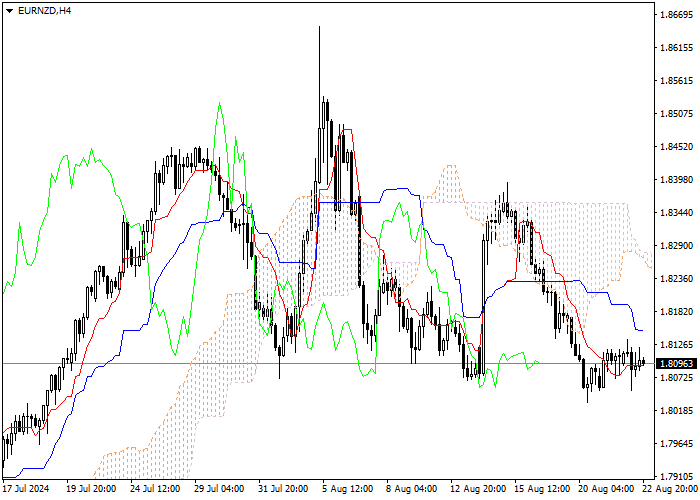Click price scale value 1.79105
700x500 pixels.
coord(676,476)
